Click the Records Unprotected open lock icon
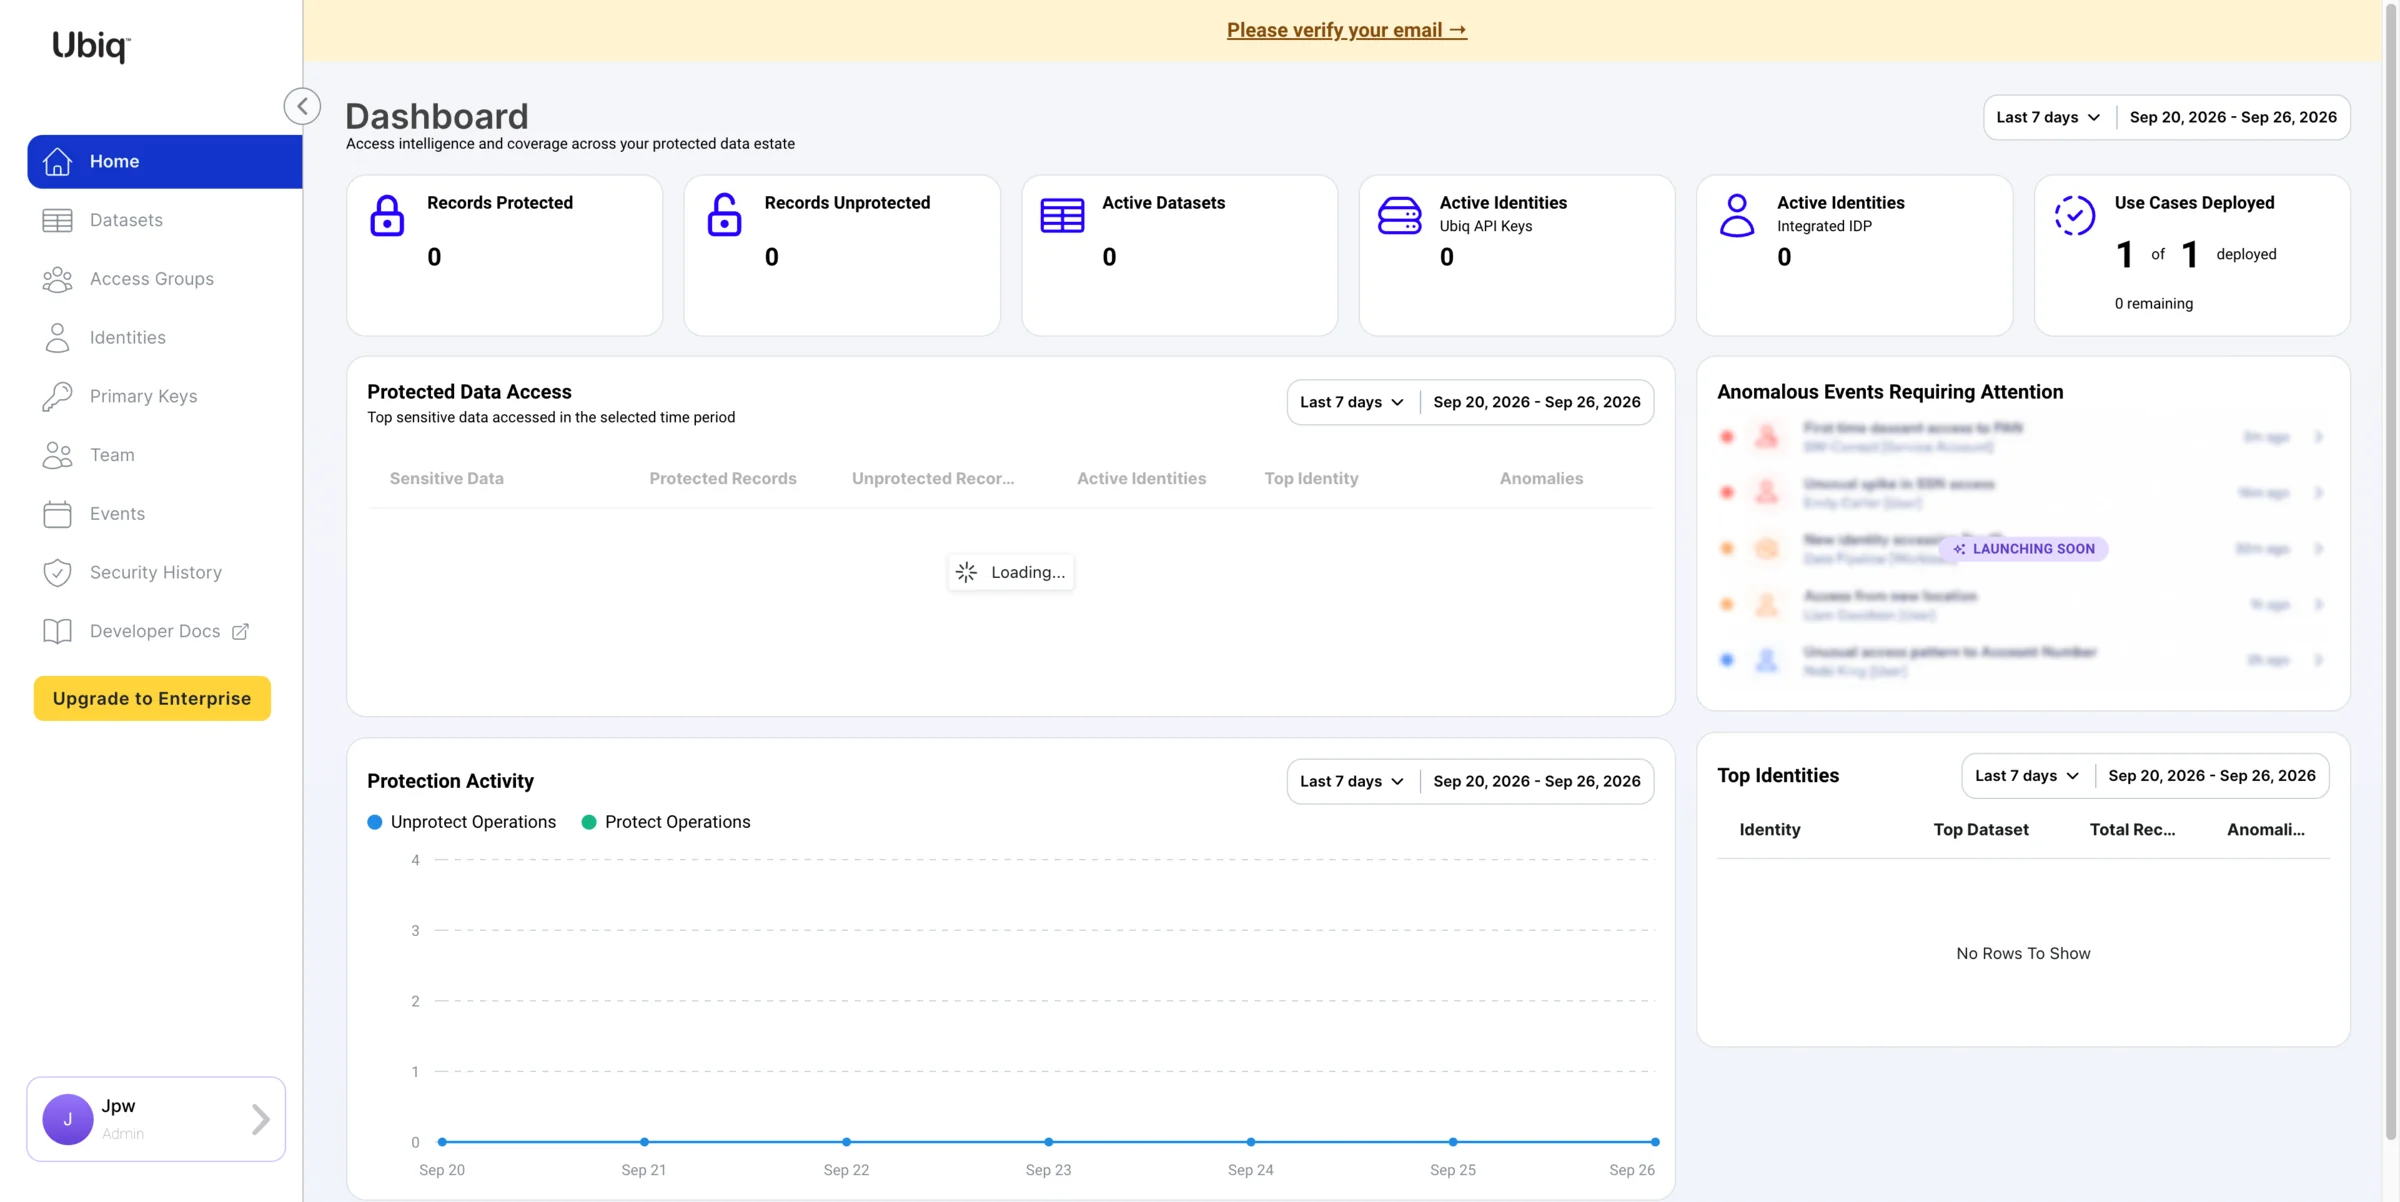The height and width of the screenshot is (1202, 2400). pyautogui.click(x=724, y=215)
